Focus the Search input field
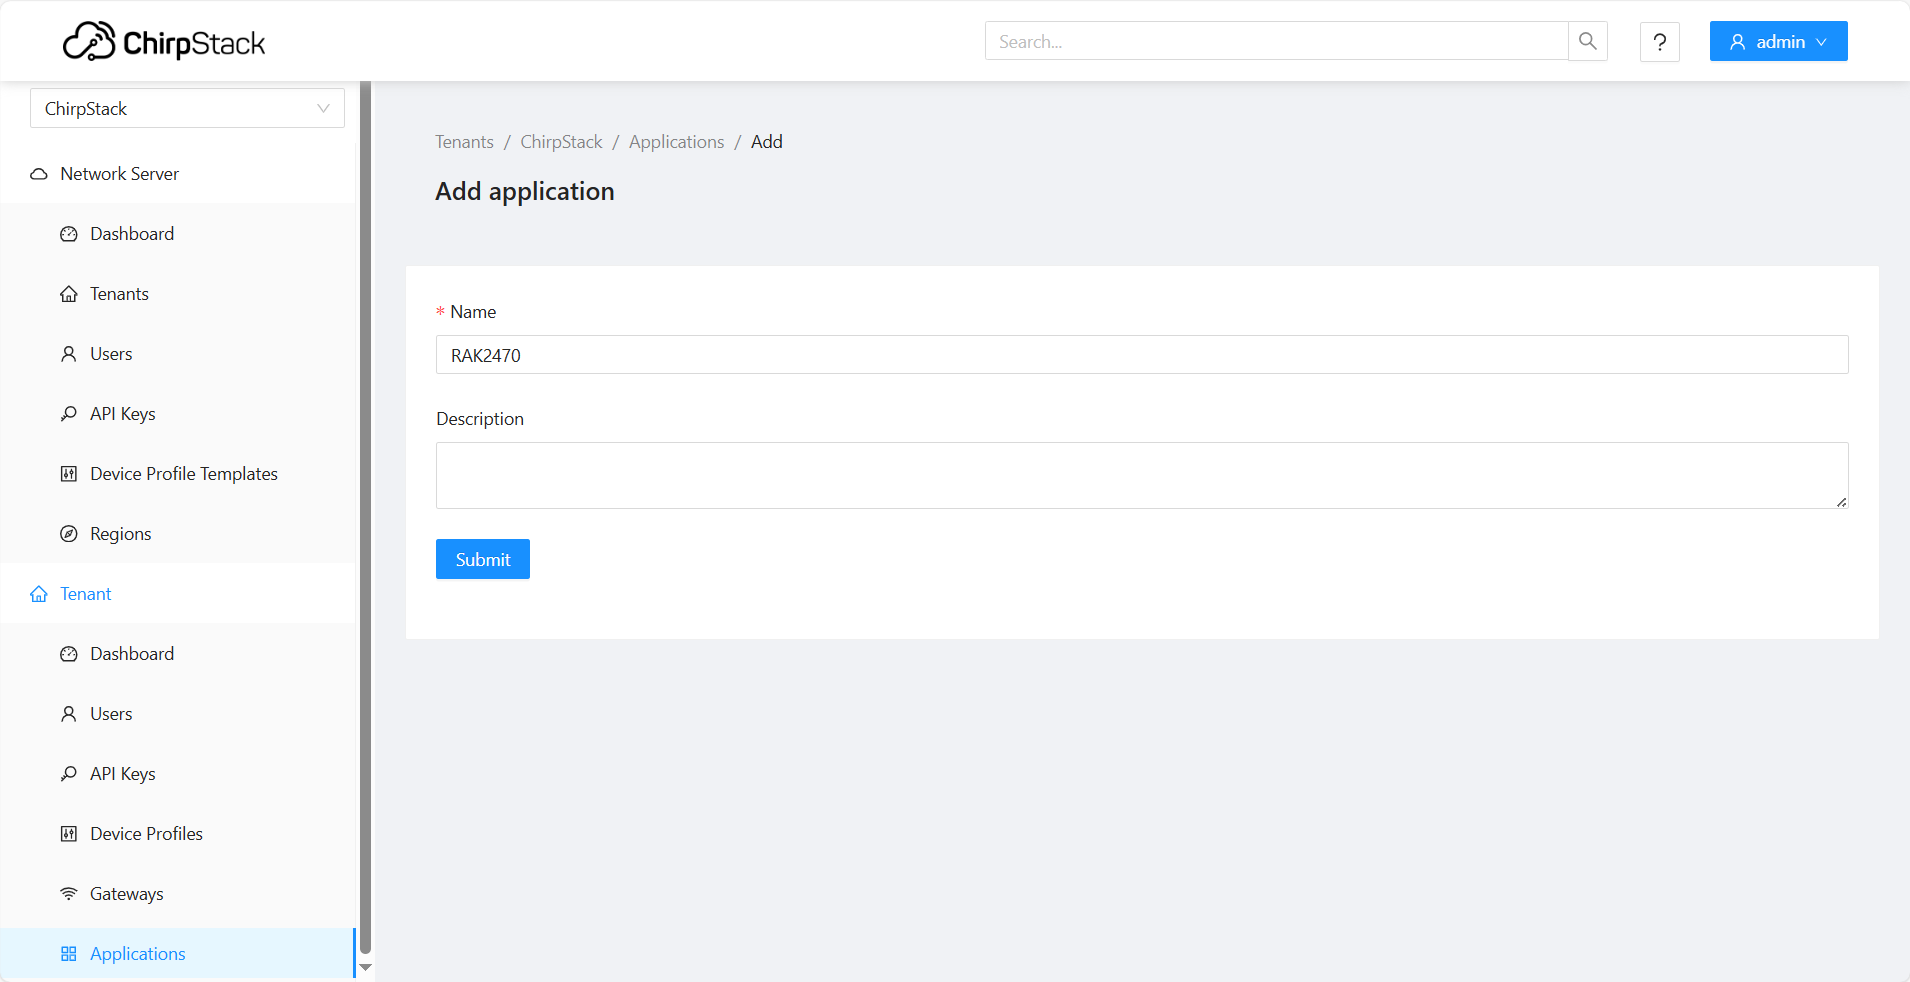Image resolution: width=1910 pixels, height=982 pixels. (x=1276, y=41)
